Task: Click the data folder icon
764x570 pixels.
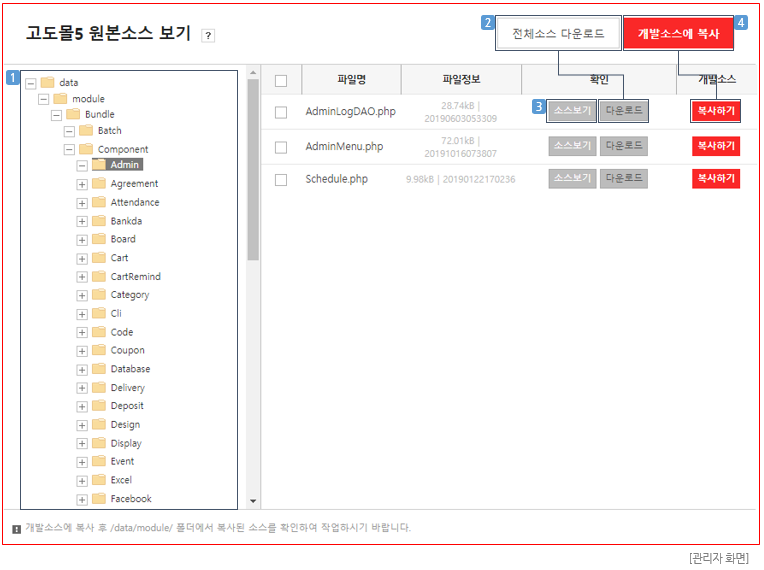Action: (x=47, y=82)
